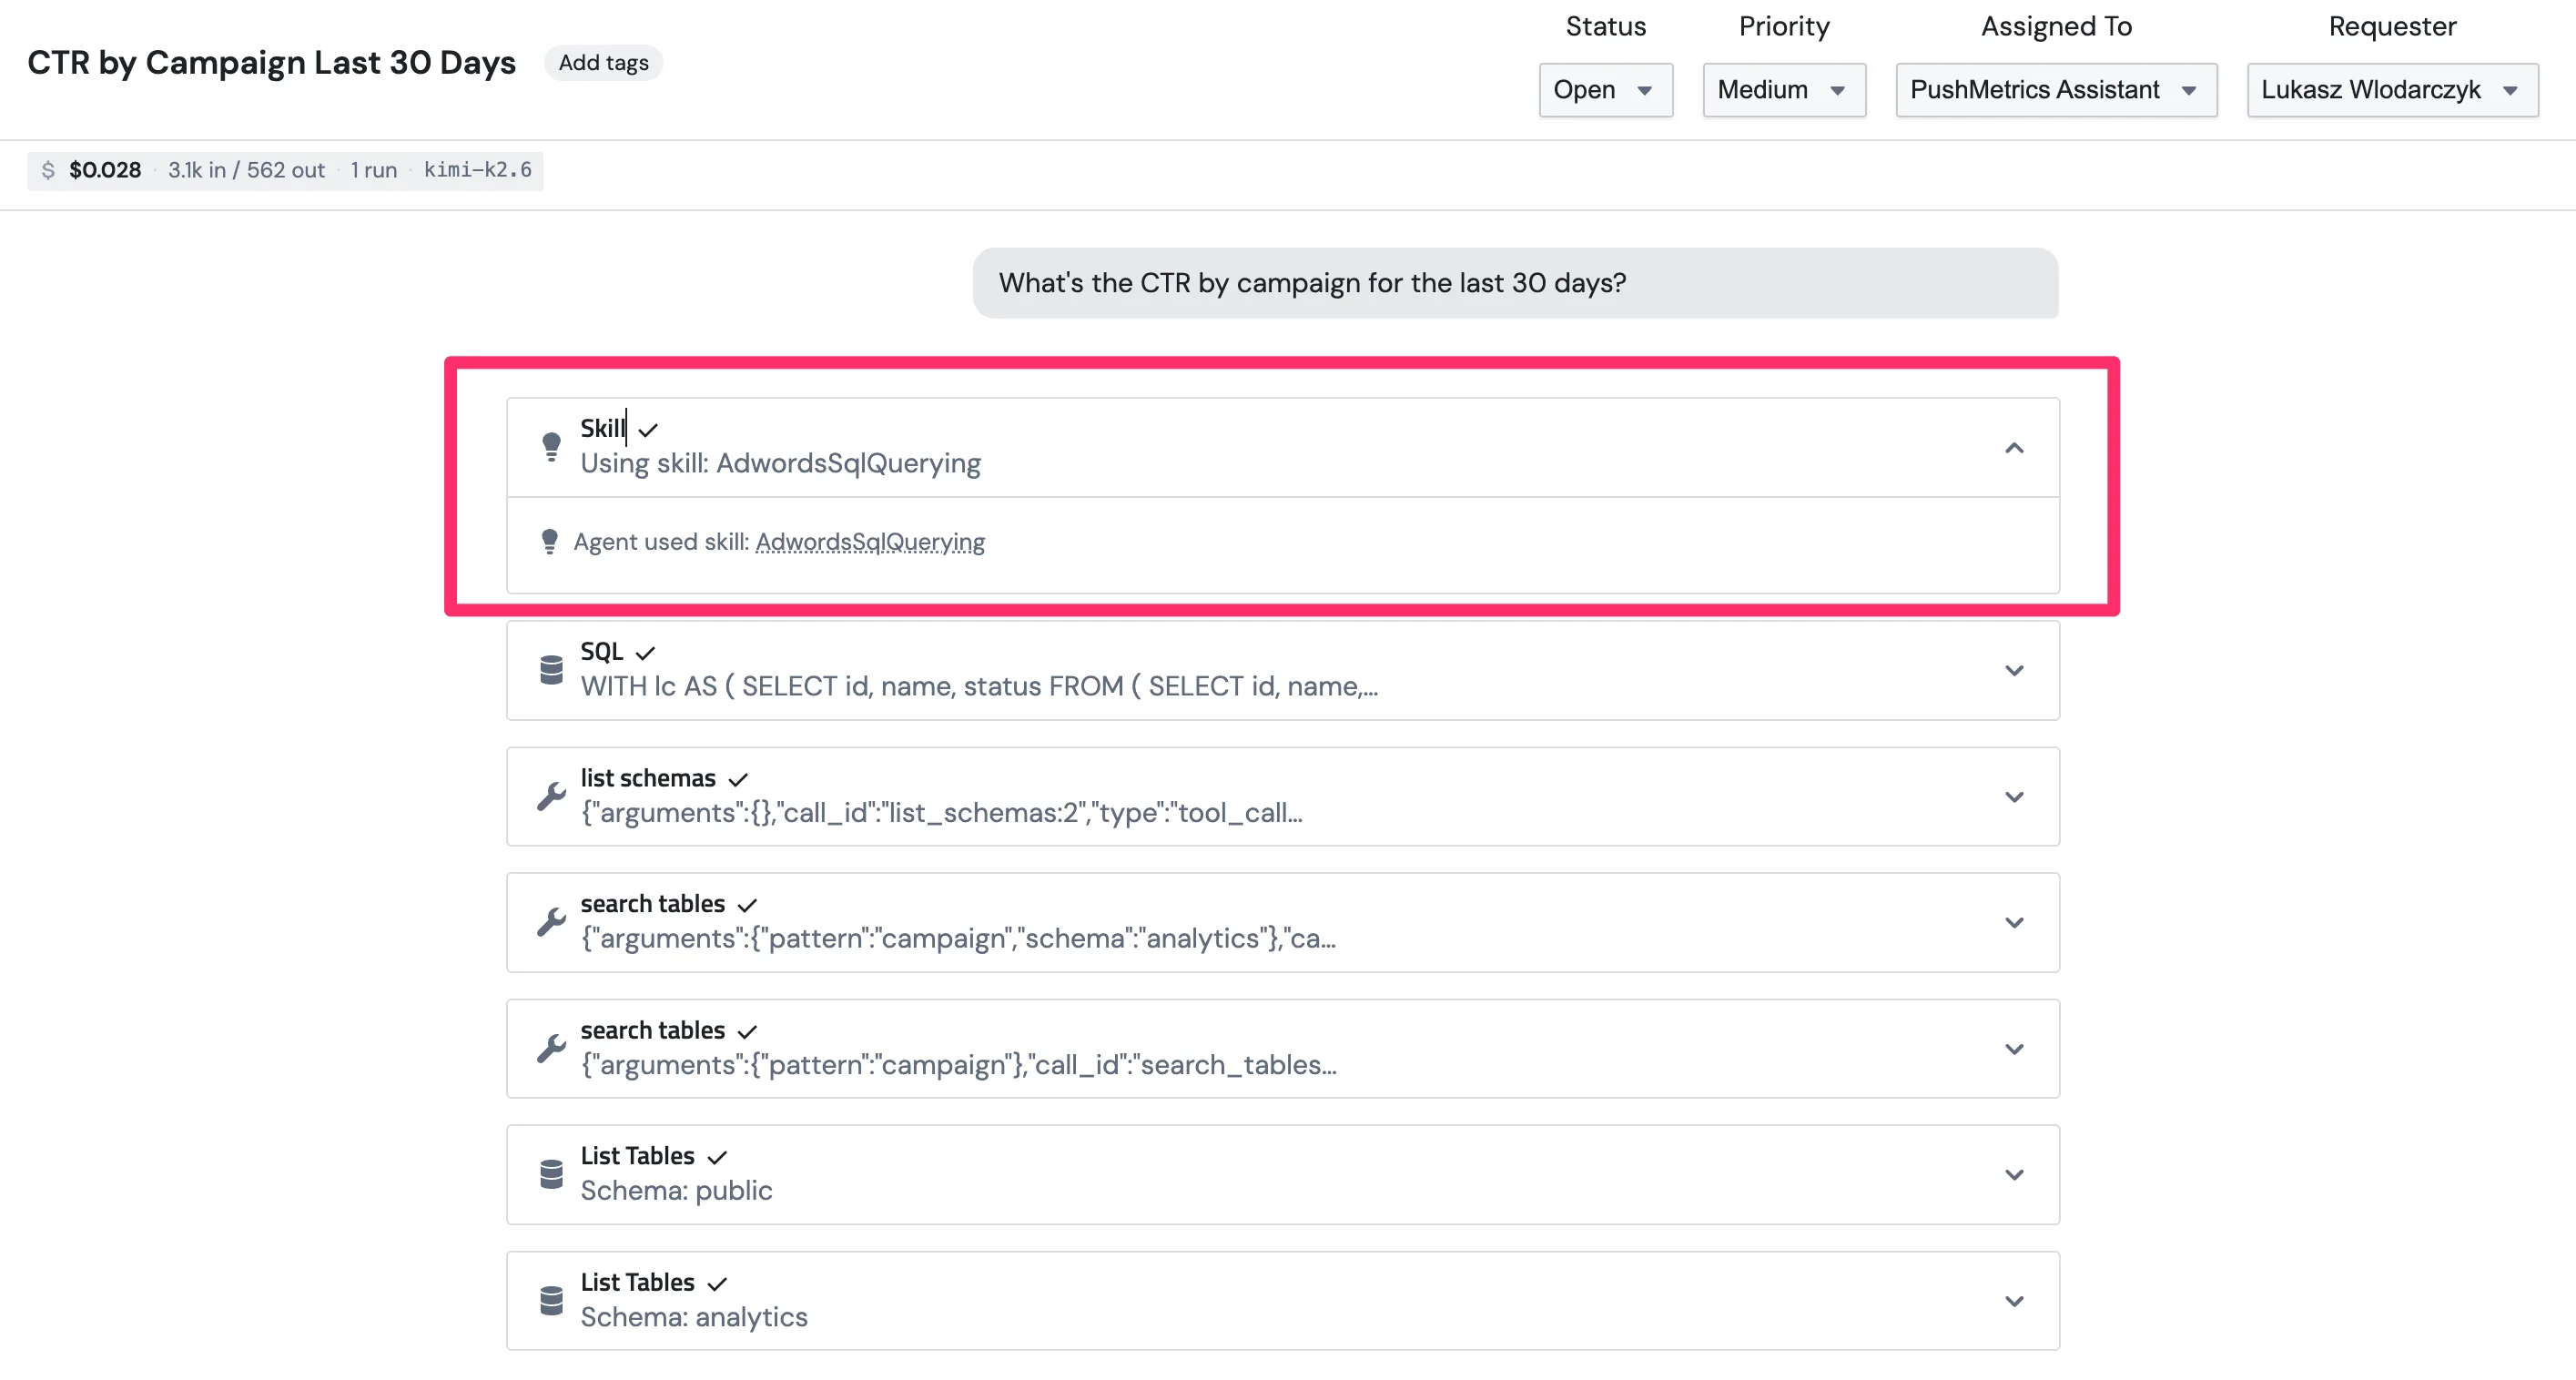The image size is (2576, 1380).
Task: Click the checkmark next to list schemas
Action: point(738,779)
